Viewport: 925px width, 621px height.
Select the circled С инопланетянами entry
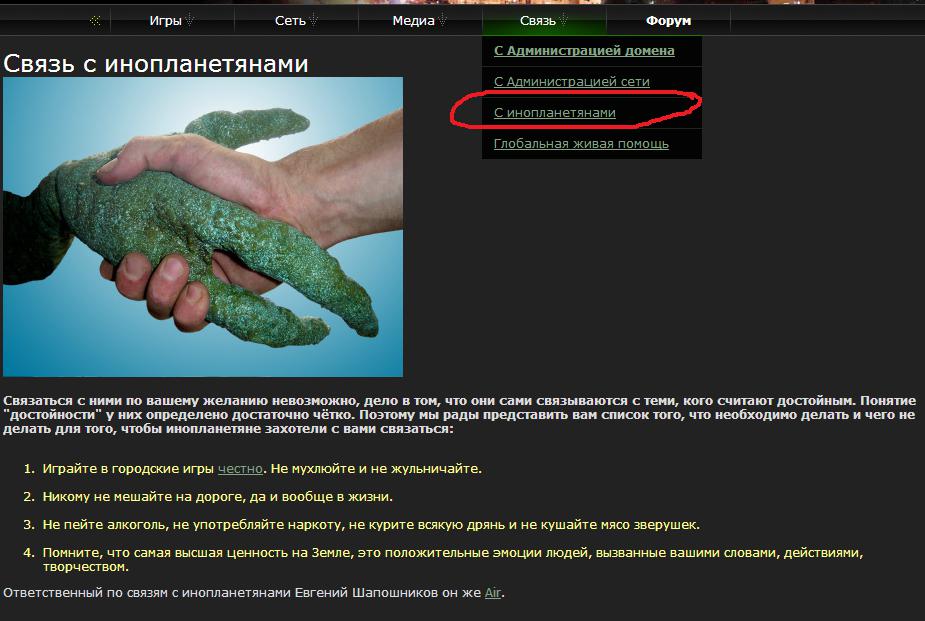(555, 113)
